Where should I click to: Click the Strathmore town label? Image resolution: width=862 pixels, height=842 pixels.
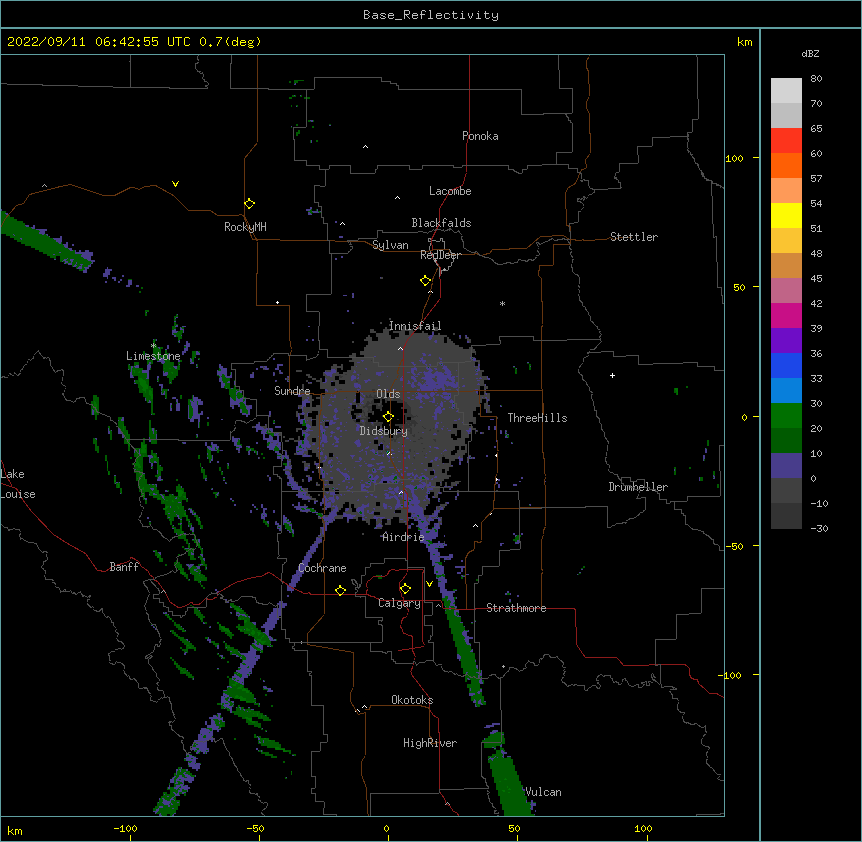516,608
